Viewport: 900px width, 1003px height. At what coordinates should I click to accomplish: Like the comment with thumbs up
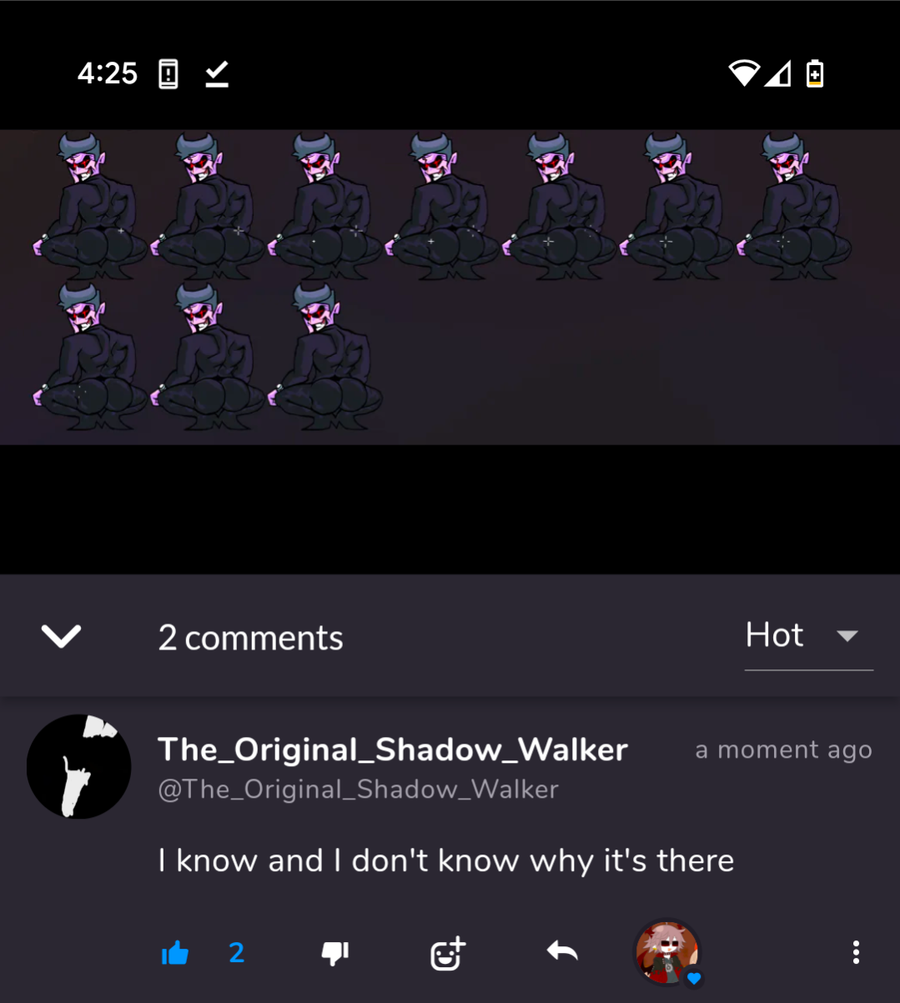coord(175,953)
